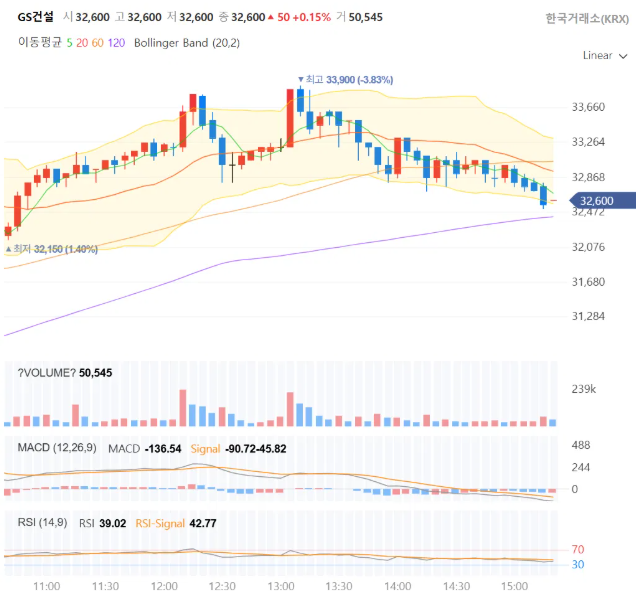Toggle the 60-period moving average

(97, 43)
